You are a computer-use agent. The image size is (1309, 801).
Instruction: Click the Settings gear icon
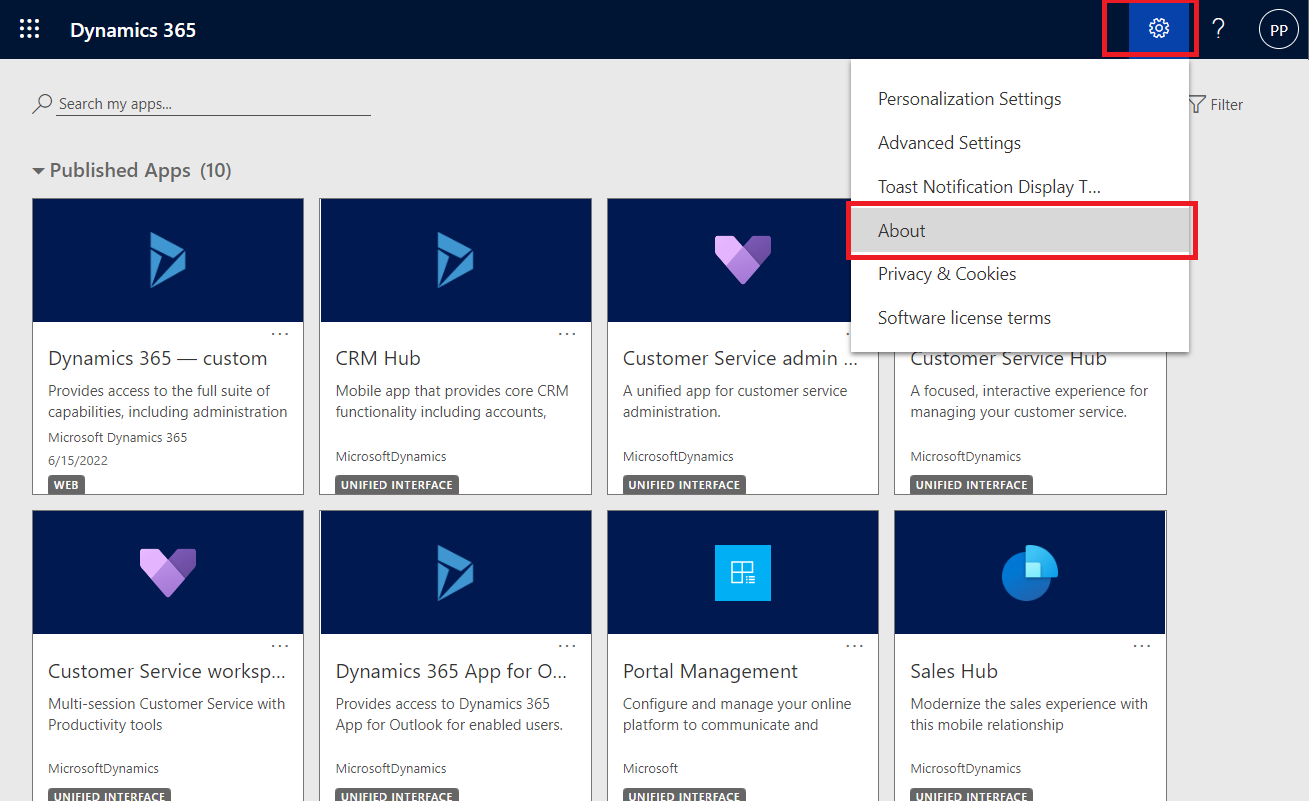click(x=1159, y=29)
